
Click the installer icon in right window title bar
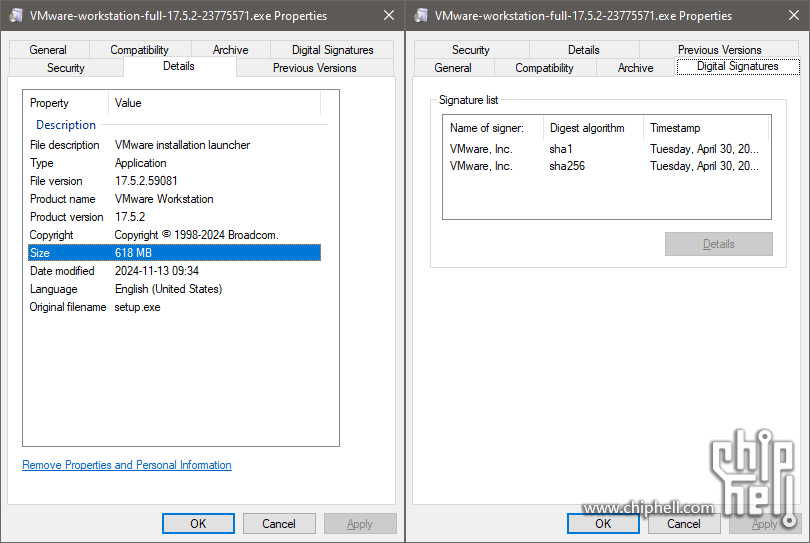coord(421,15)
